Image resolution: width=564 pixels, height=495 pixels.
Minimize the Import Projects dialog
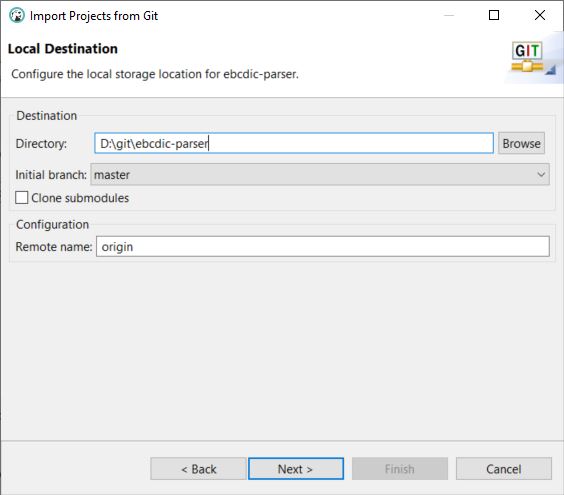[449, 15]
